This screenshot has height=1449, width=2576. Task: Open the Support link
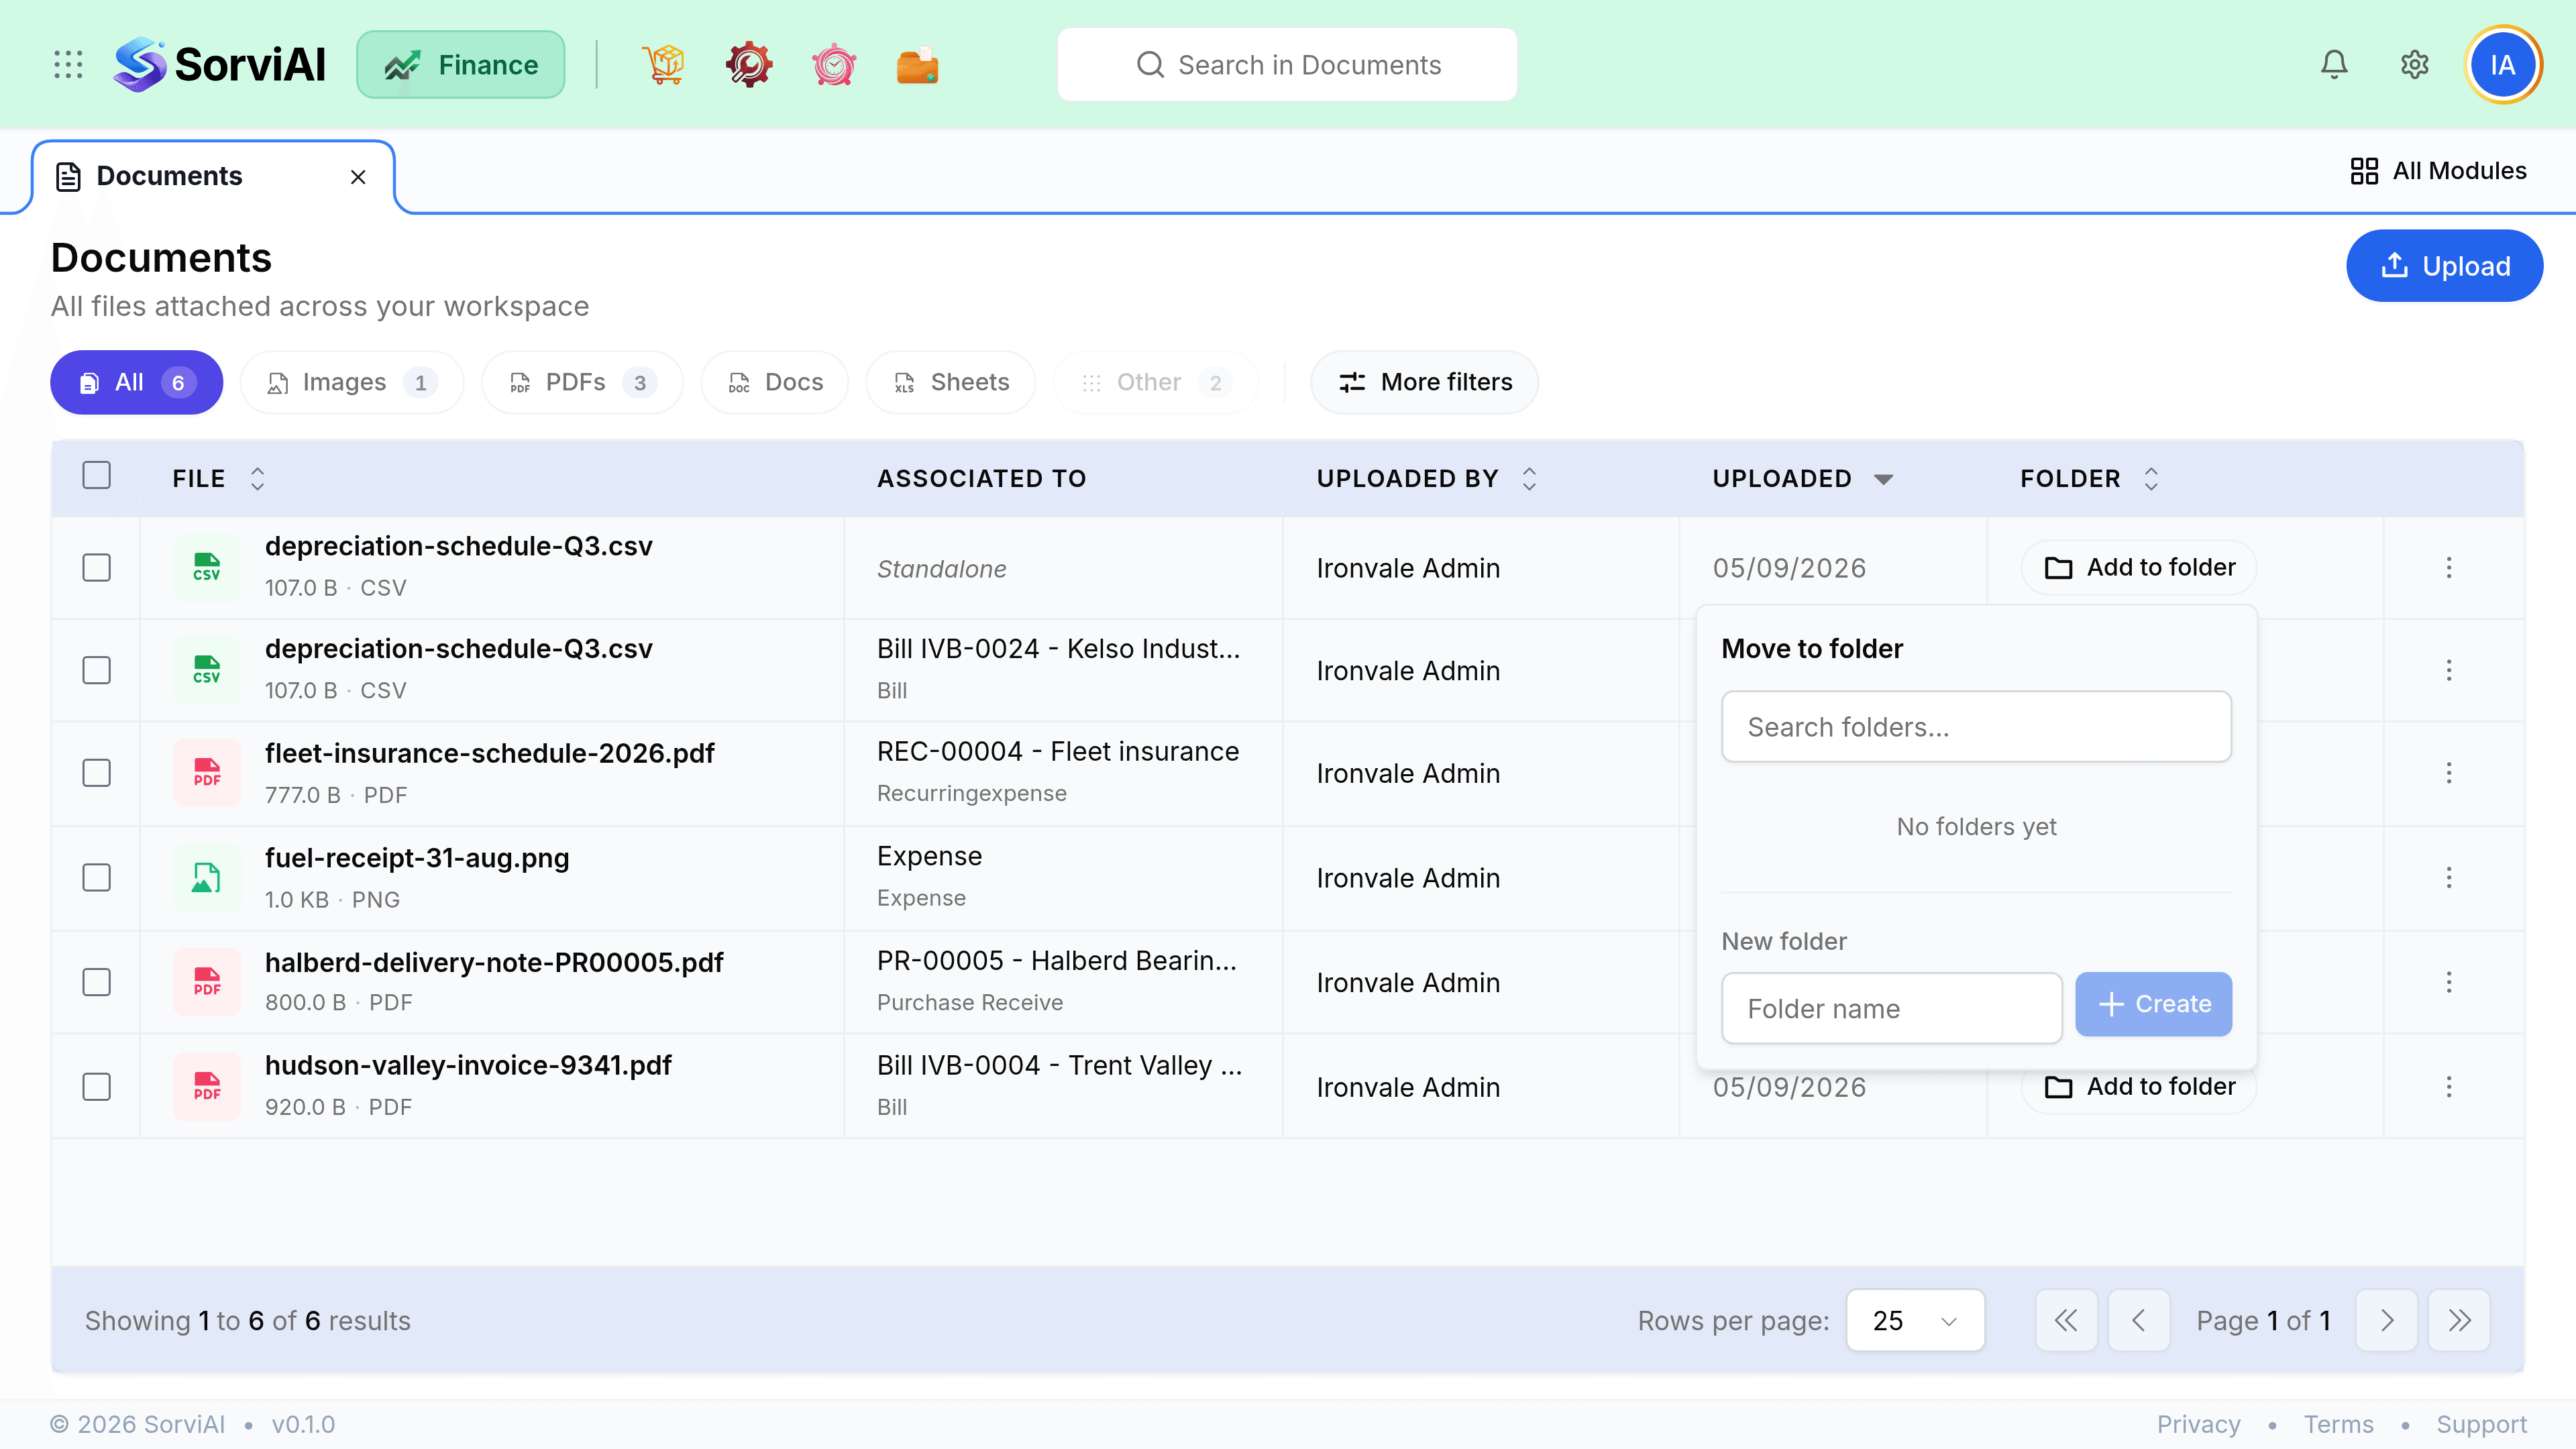(2481, 1425)
